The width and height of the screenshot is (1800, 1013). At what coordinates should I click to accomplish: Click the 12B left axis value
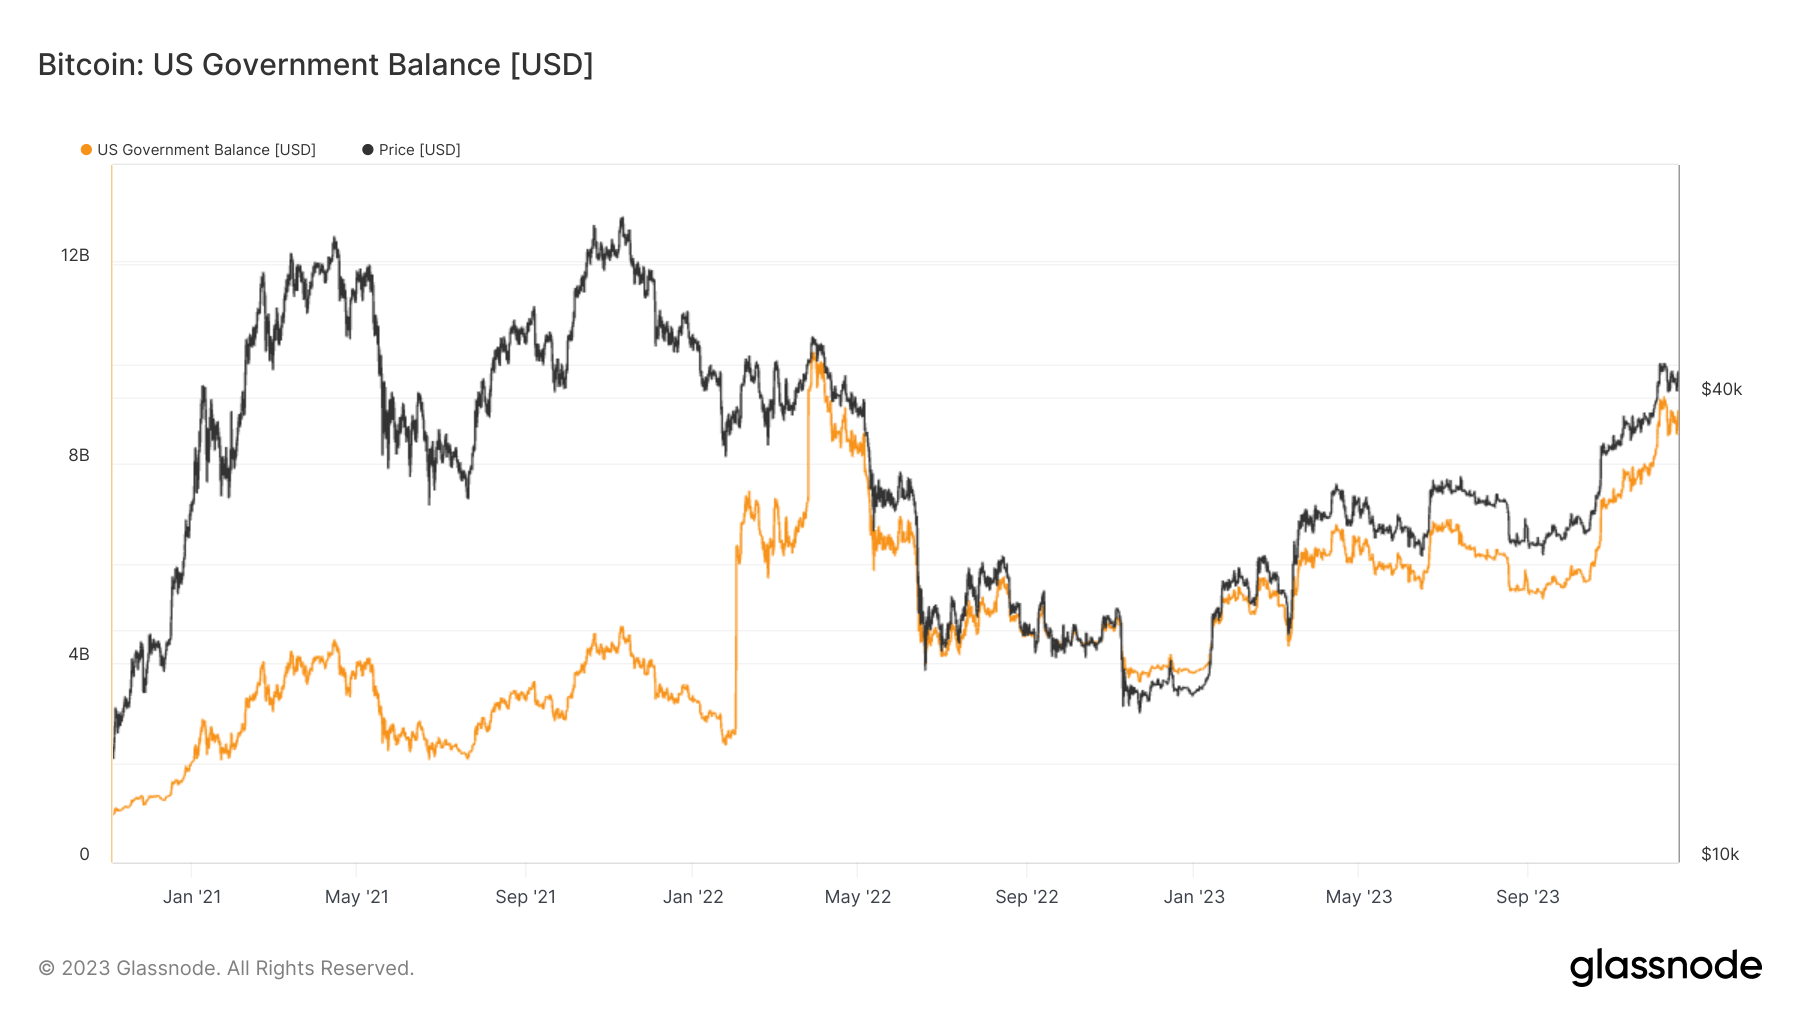coord(75,255)
